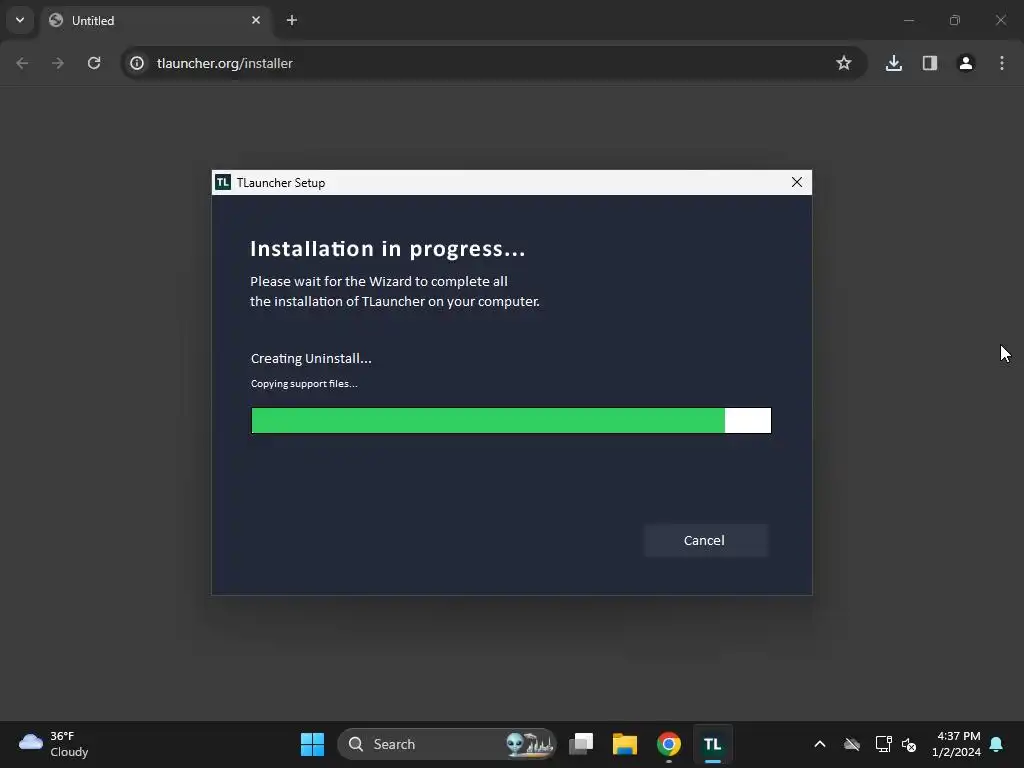This screenshot has height=768, width=1024.
Task: Go back in browser history
Action: point(22,63)
